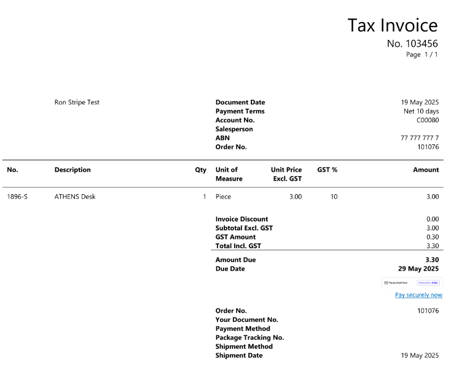Screen dimensions: 451x374
Task: Select the Shipment Date value at bottom
Action: point(420,356)
